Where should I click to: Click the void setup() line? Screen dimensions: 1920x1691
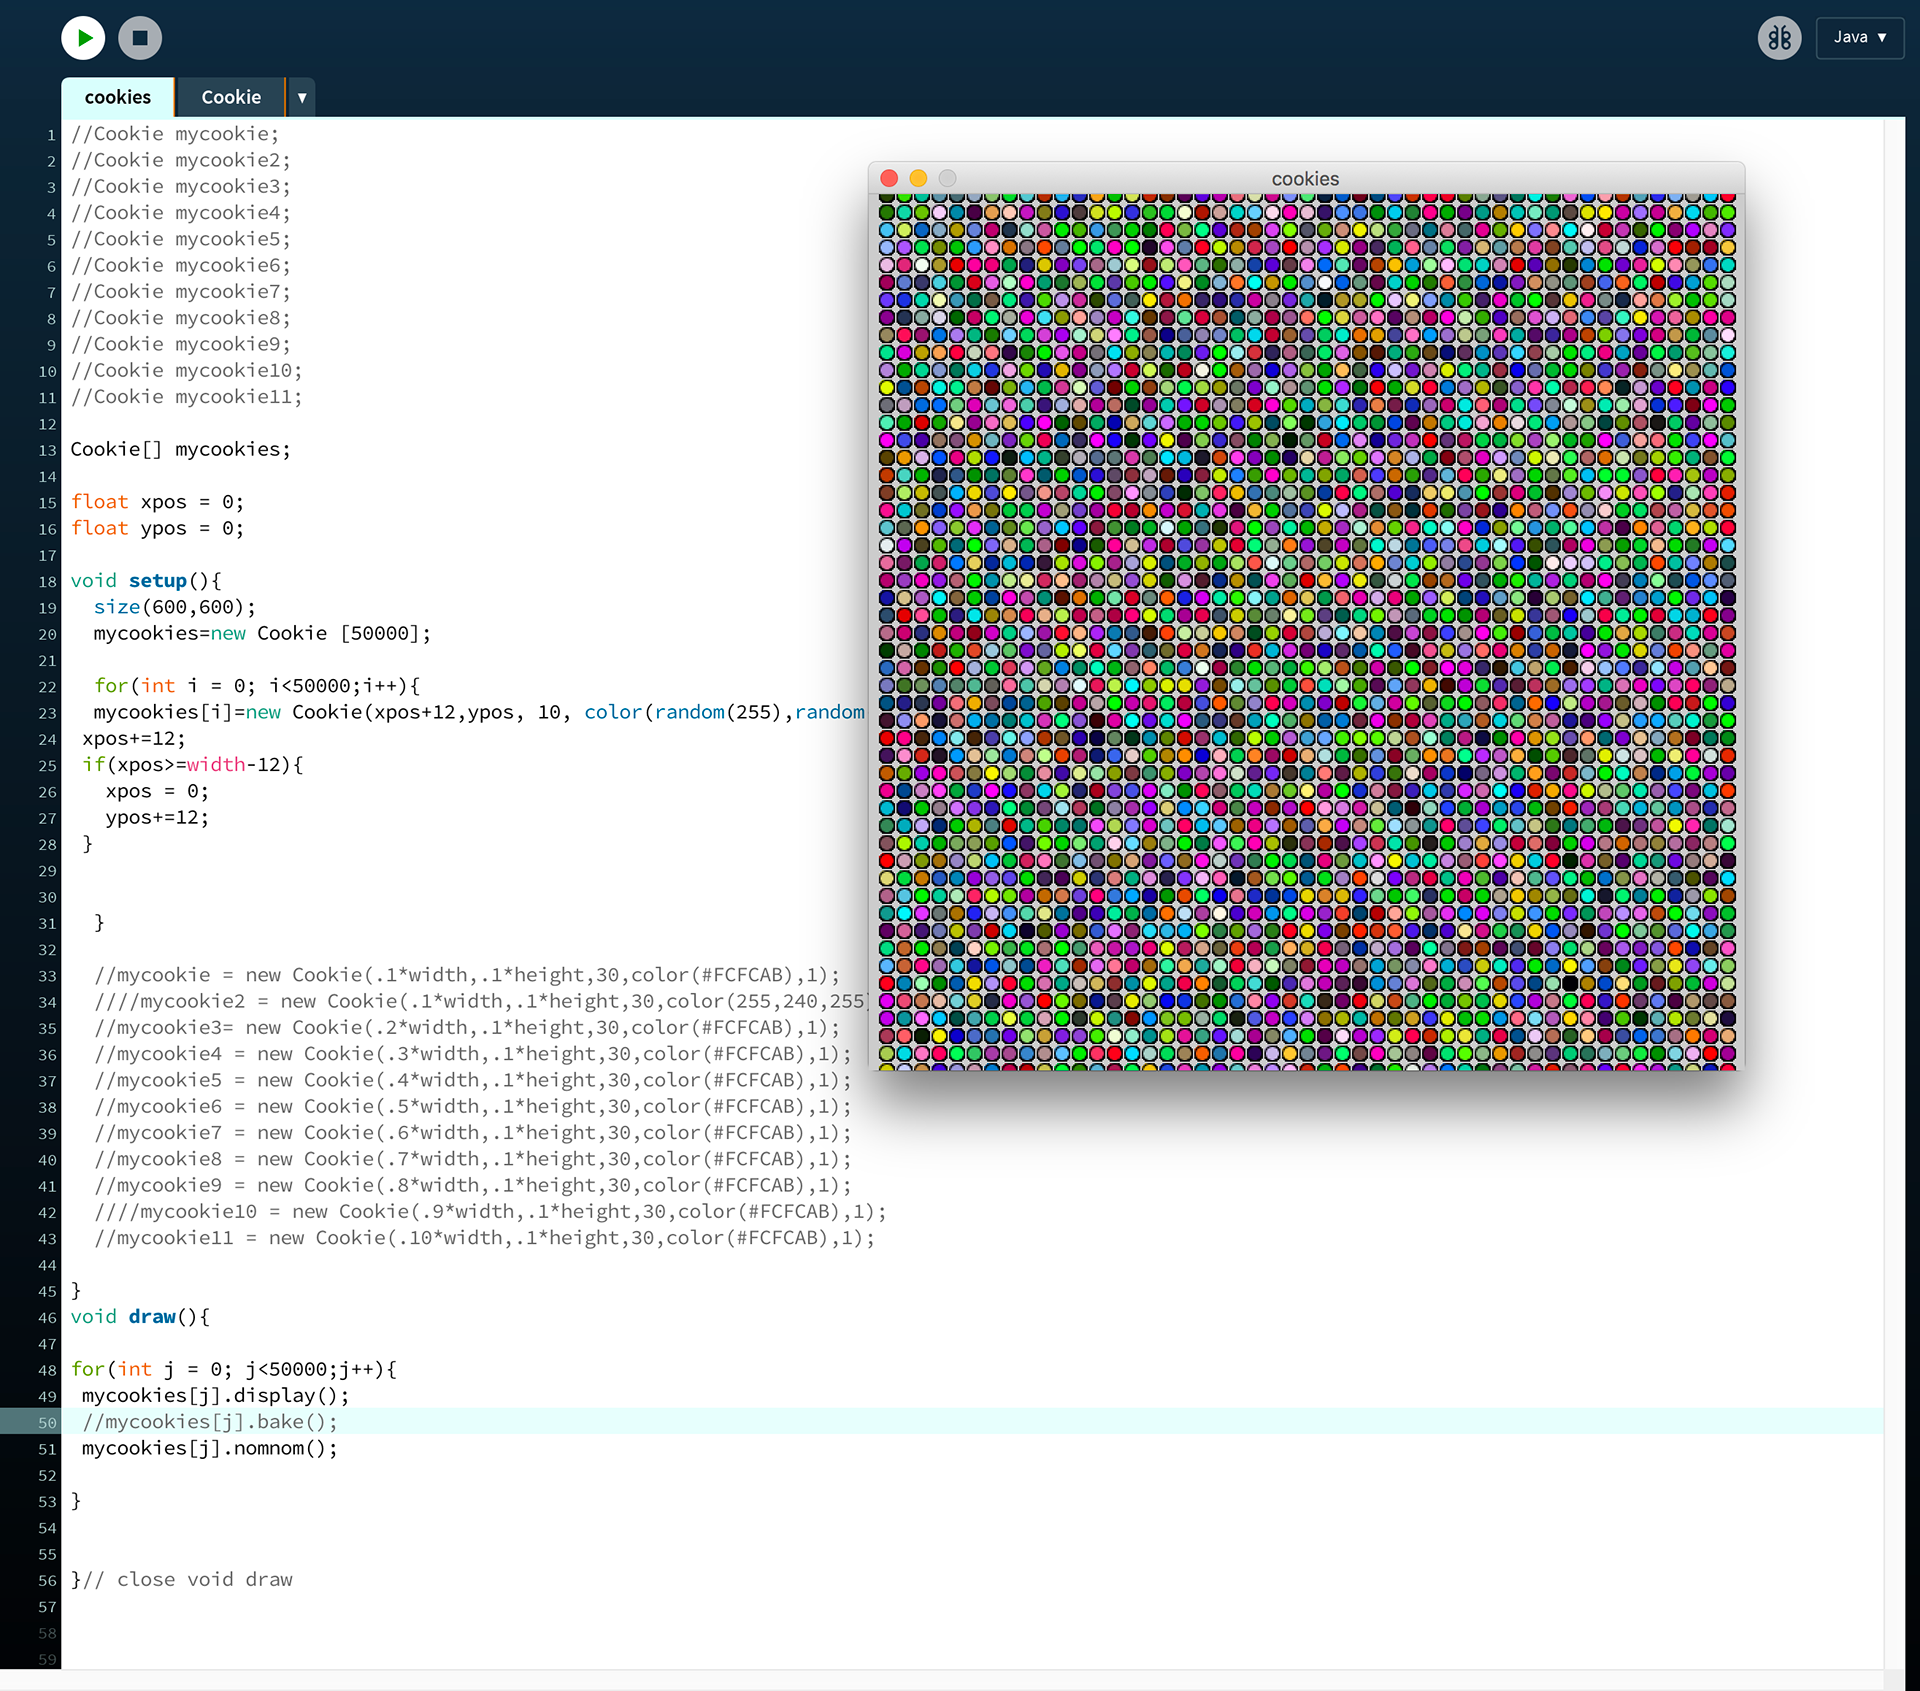click(x=146, y=581)
